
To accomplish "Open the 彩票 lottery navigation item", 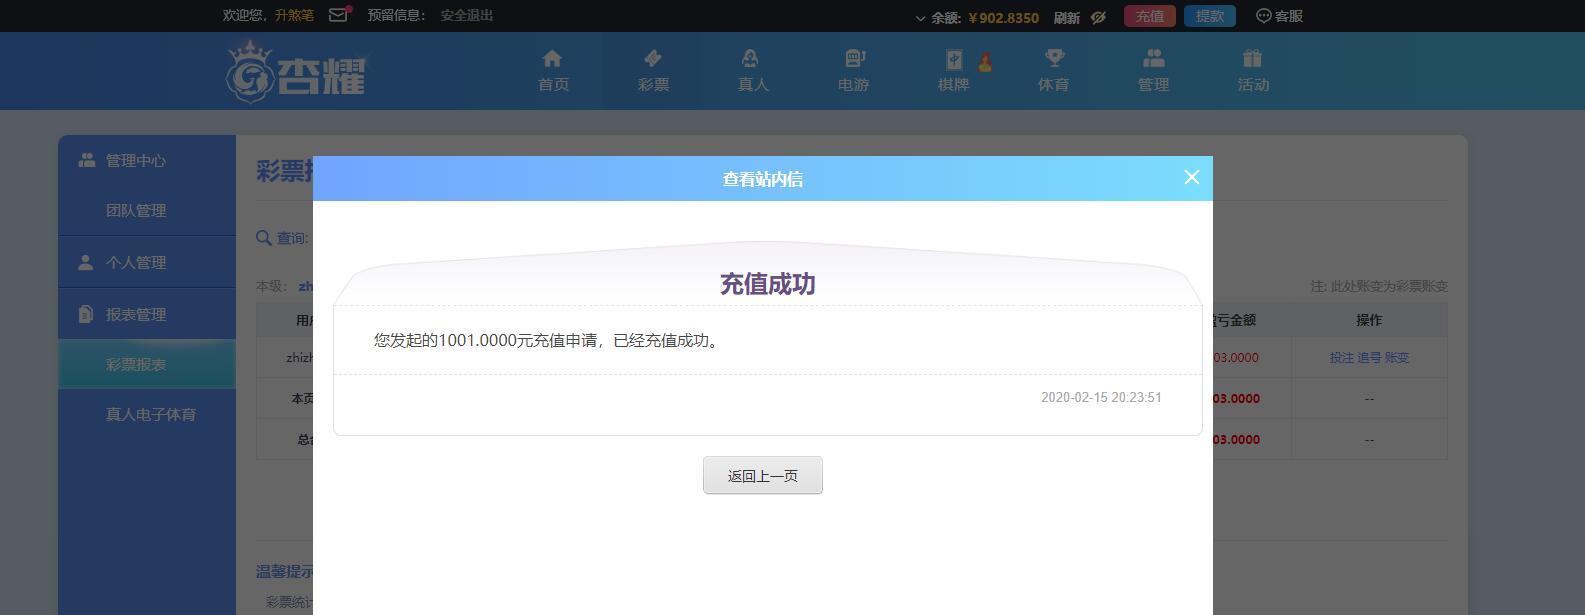I will tap(653, 71).
